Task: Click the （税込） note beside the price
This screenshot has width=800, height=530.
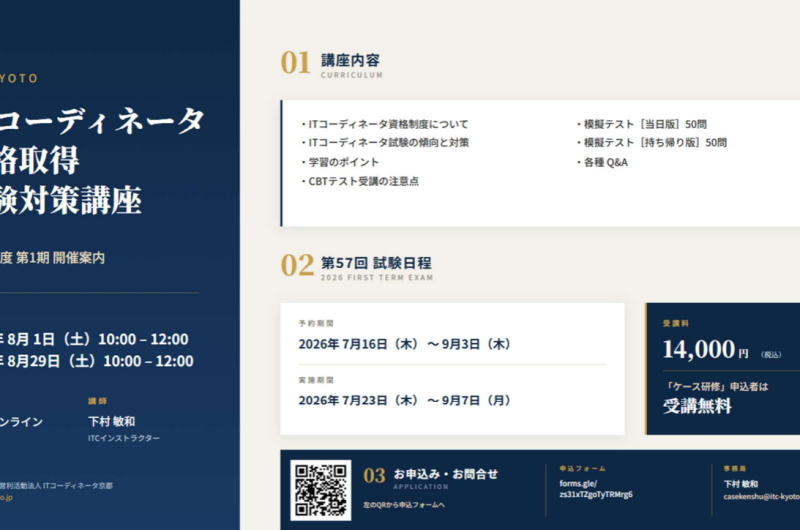Action: [x=771, y=355]
